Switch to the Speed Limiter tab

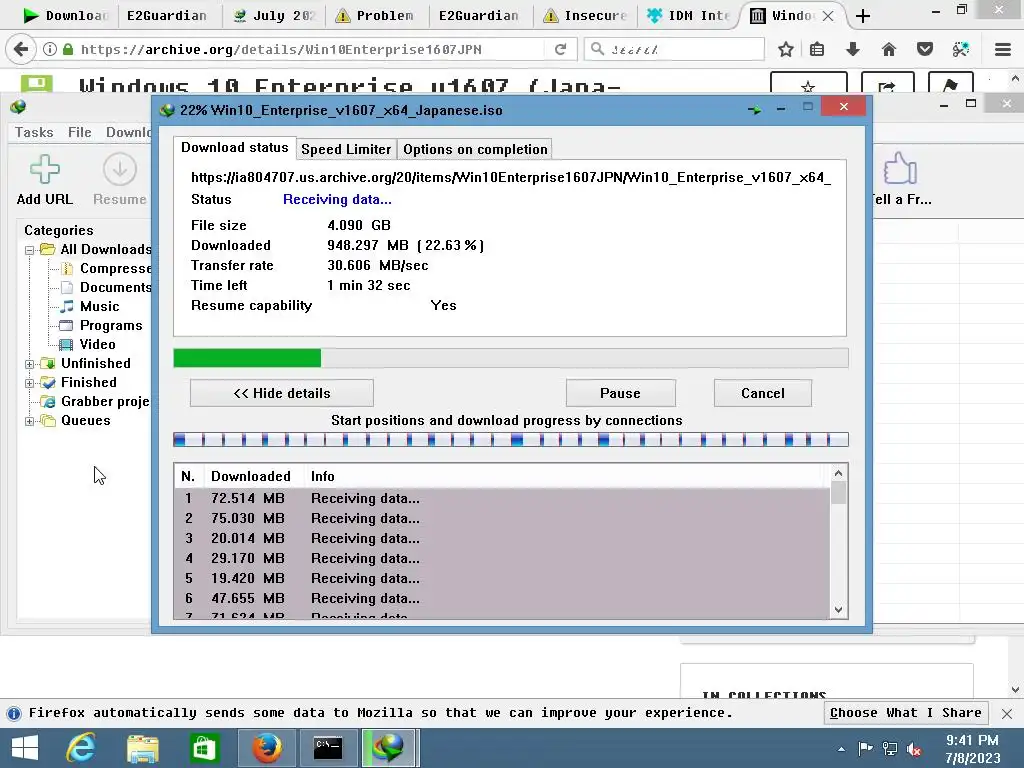346,150
